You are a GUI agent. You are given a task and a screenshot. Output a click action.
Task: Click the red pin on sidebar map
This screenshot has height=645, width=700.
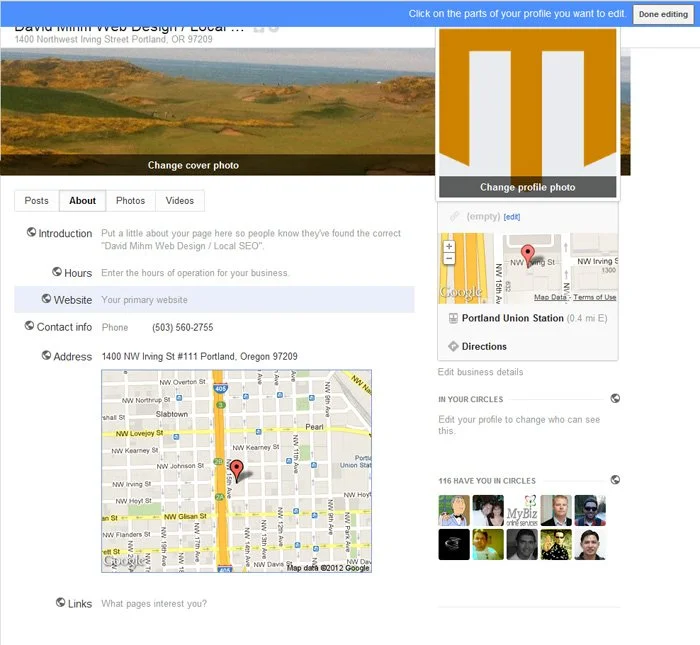528,255
